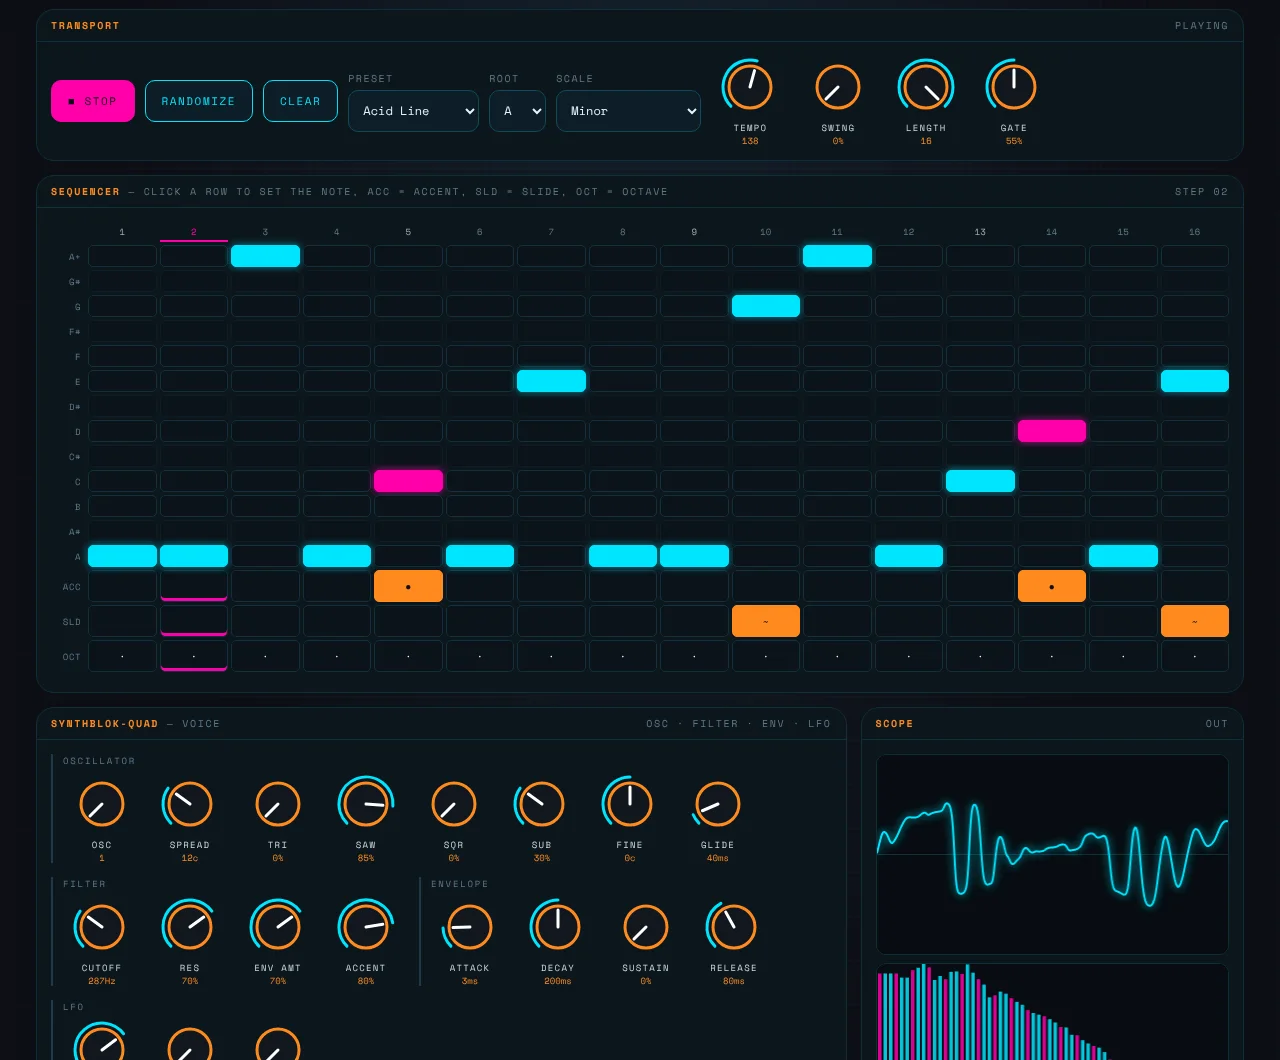Click the envelope Attack knob
Image resolution: width=1280 pixels, height=1060 pixels.
470,927
